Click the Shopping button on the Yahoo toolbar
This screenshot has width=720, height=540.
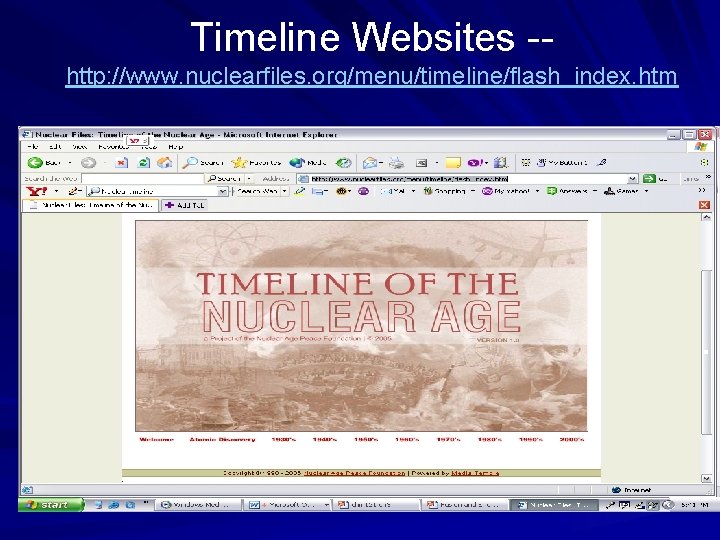pos(444,191)
